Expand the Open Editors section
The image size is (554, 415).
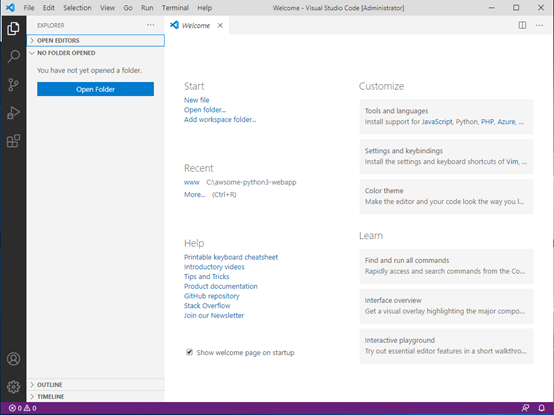click(x=95, y=40)
